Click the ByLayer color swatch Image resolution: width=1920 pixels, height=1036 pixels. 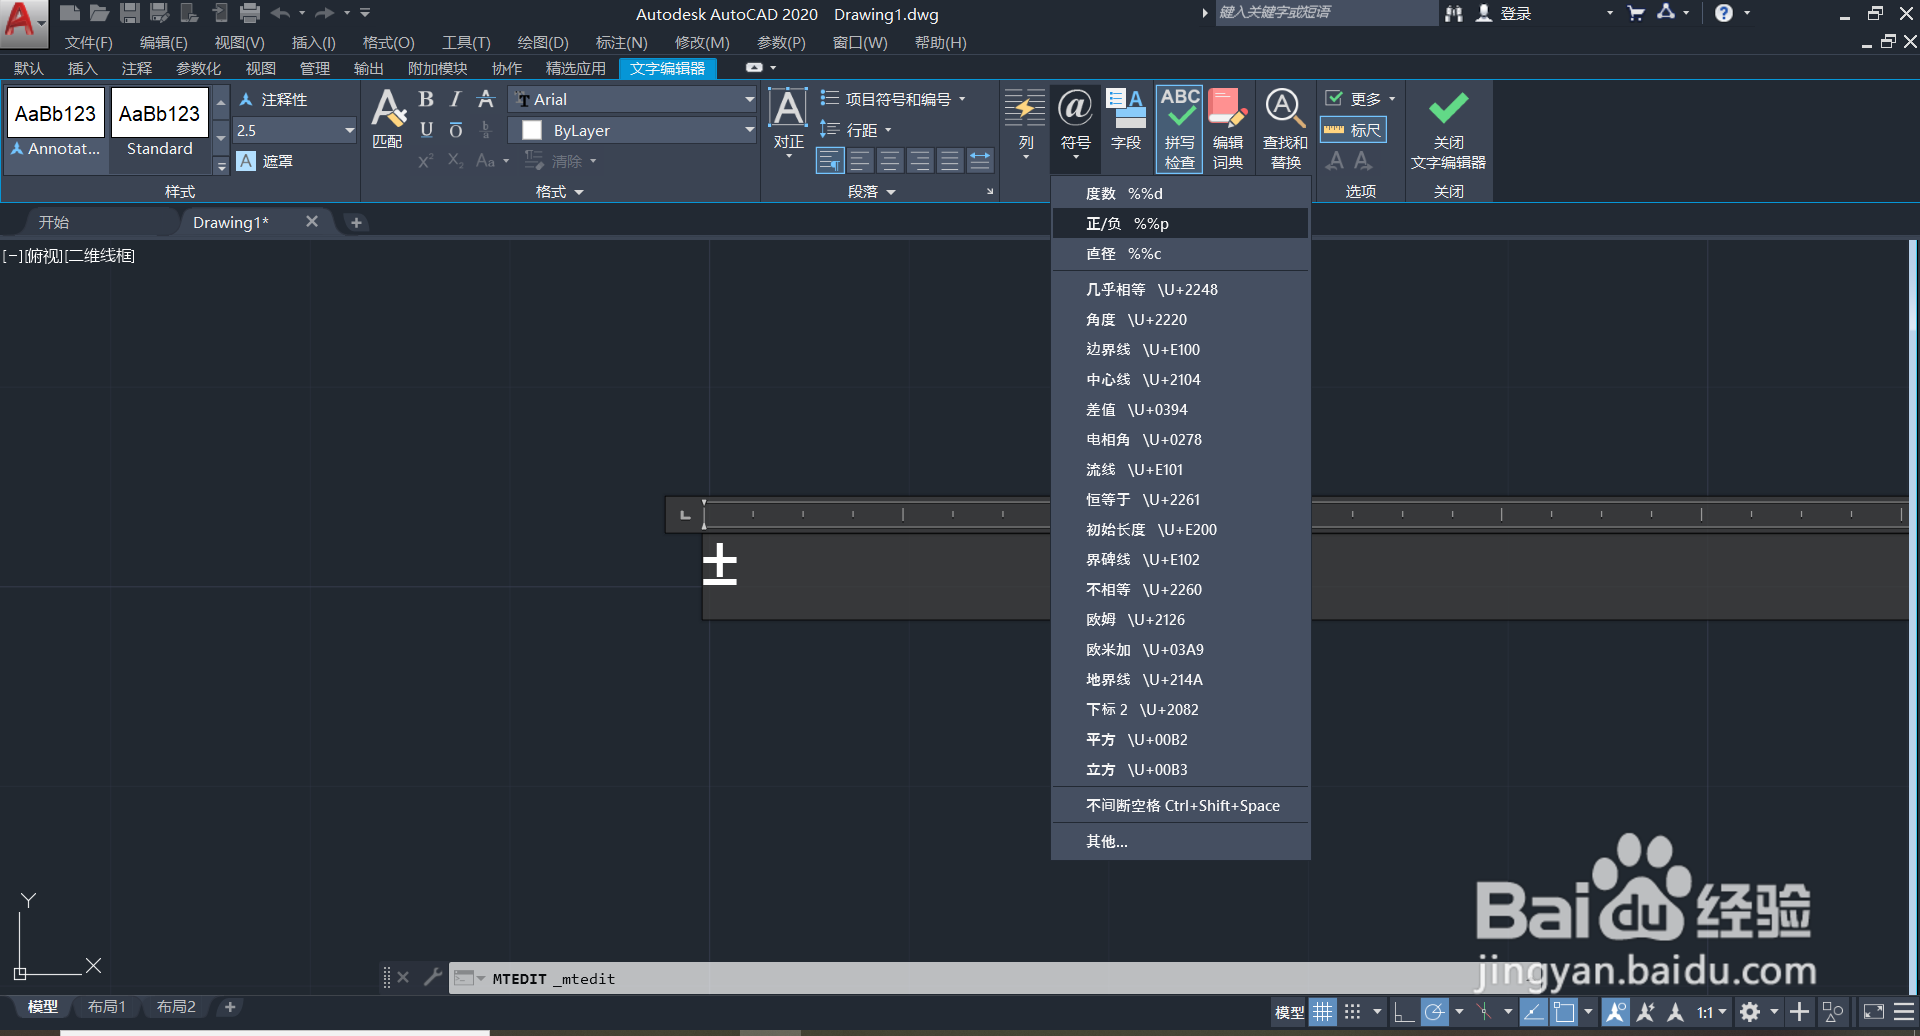532,130
